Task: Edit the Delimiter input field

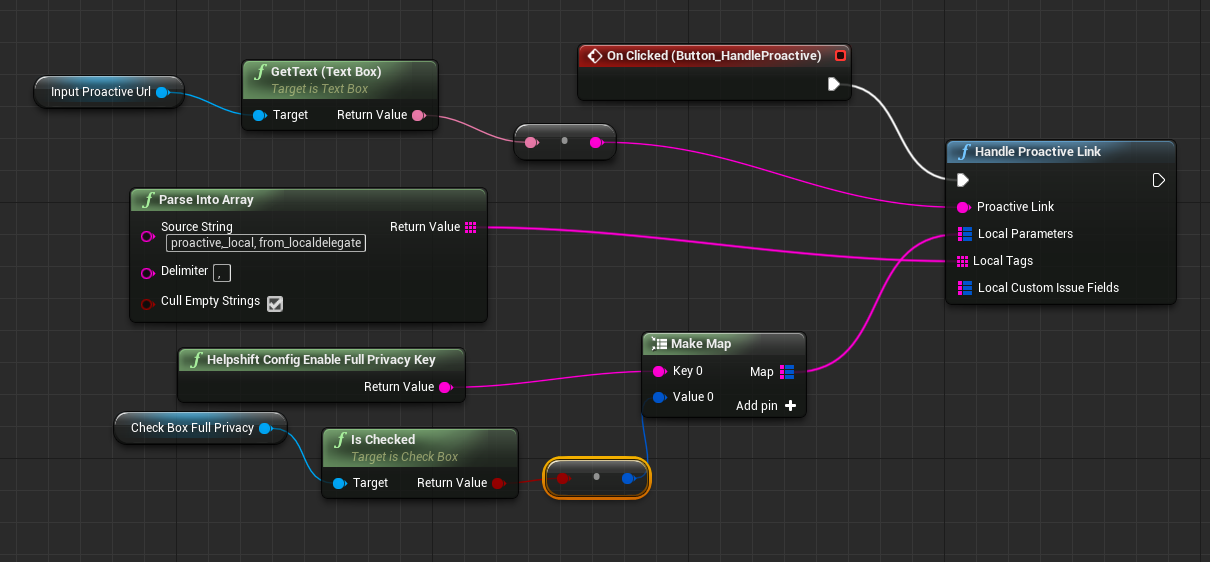Action: pyautogui.click(x=222, y=272)
